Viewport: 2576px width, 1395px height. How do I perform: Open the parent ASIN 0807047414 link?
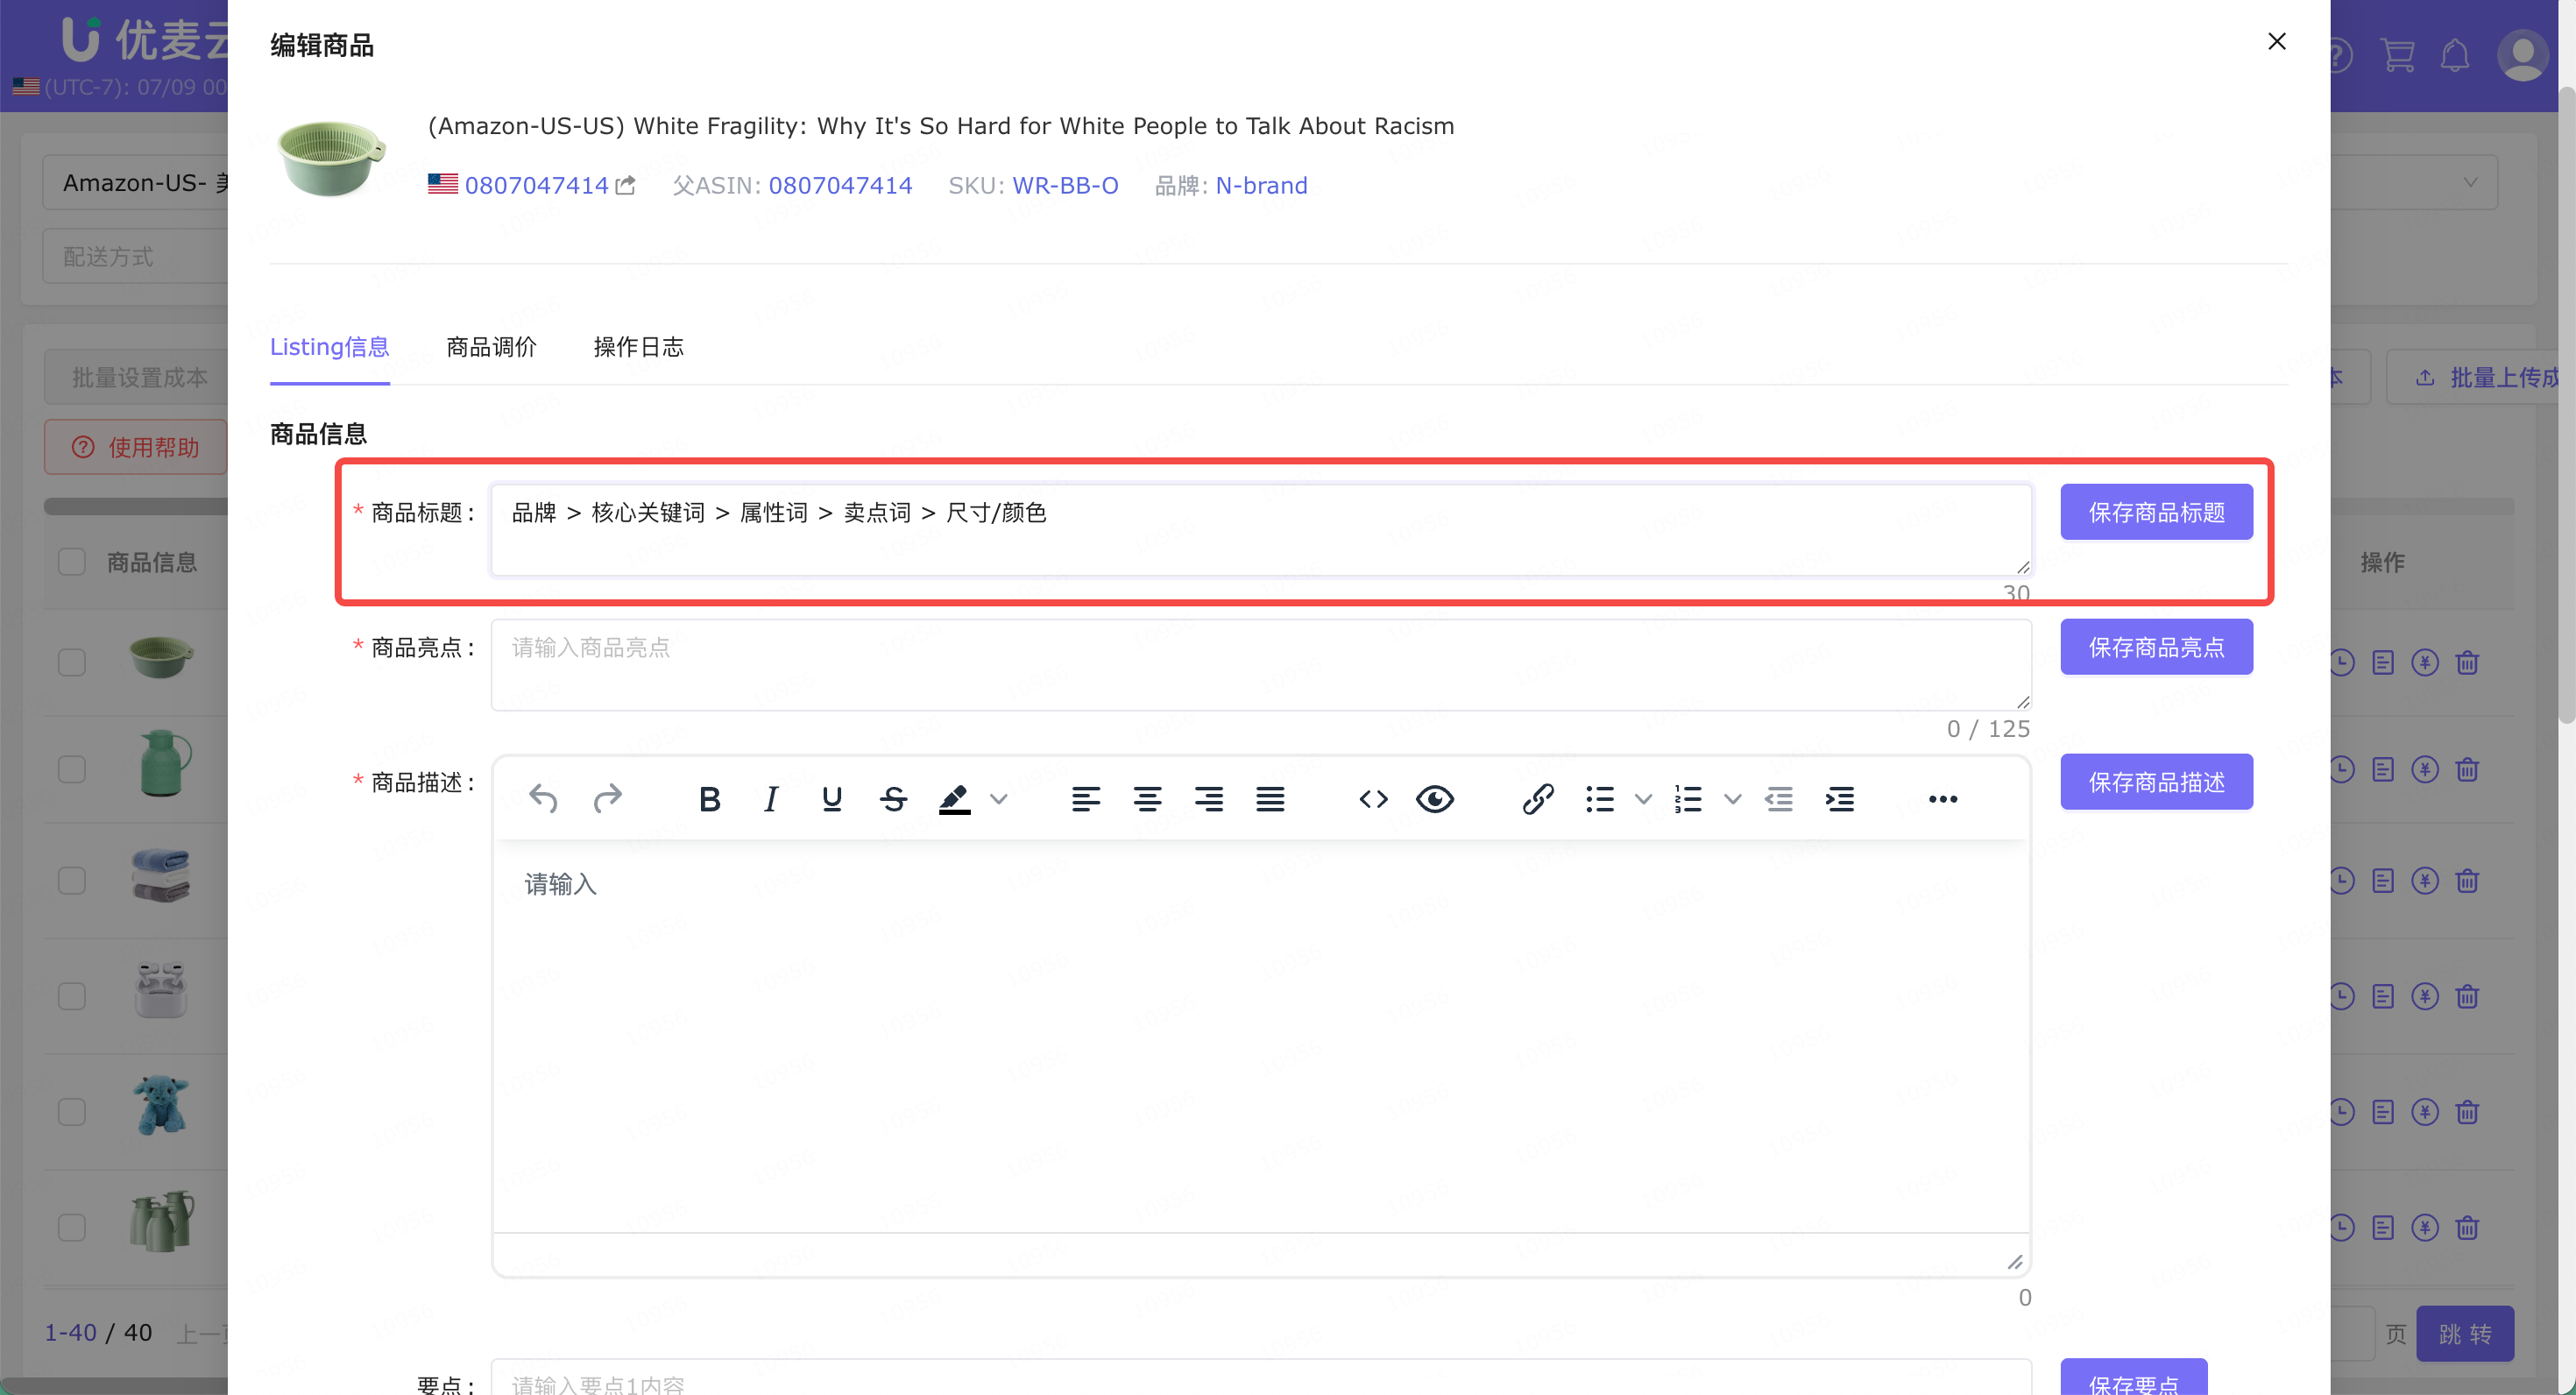coord(840,185)
